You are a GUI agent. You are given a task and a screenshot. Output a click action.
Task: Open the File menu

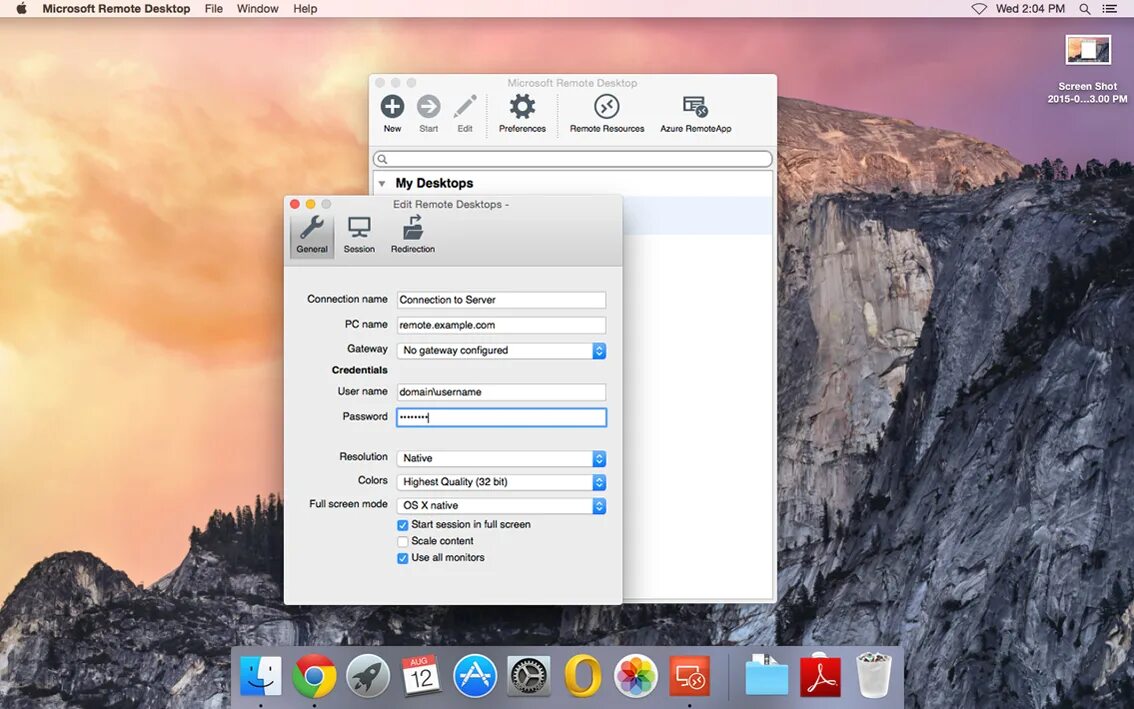[213, 9]
